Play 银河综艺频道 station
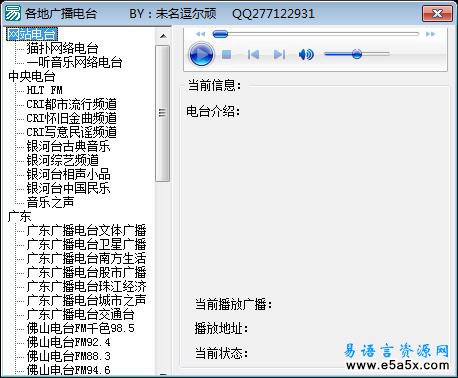Screen dimensions: 458x378 point(62,160)
